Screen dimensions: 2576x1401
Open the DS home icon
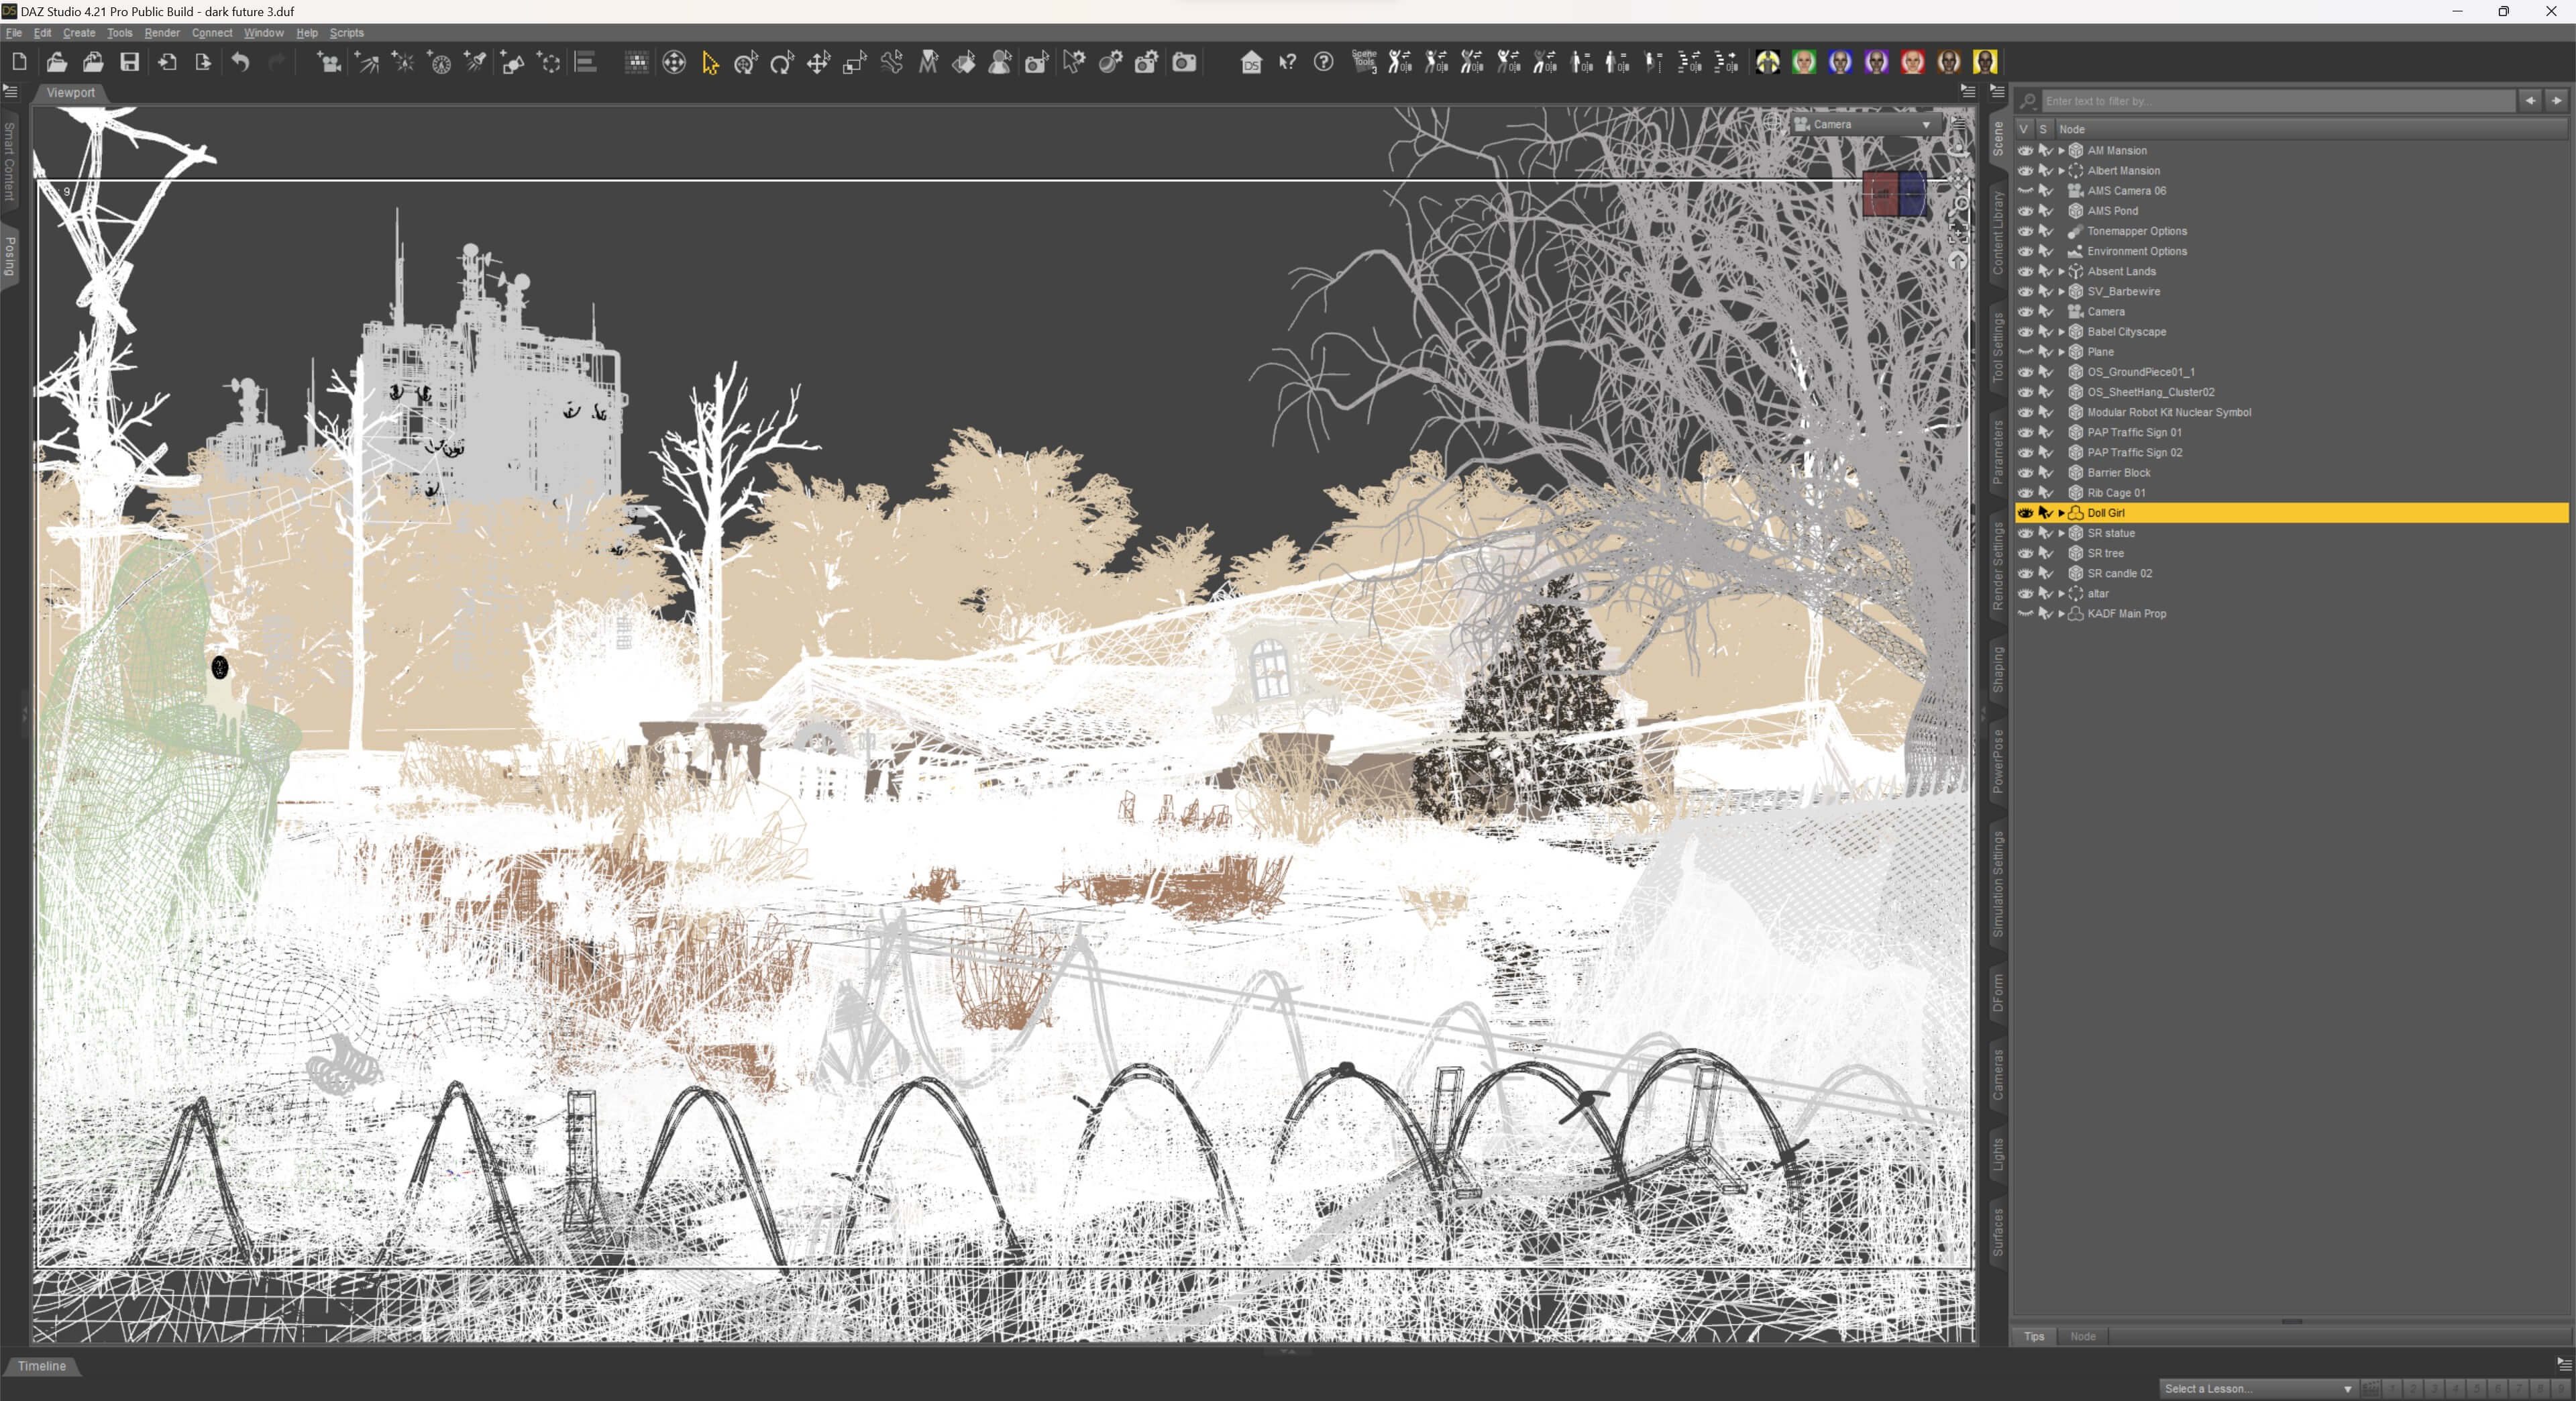click(x=1251, y=63)
